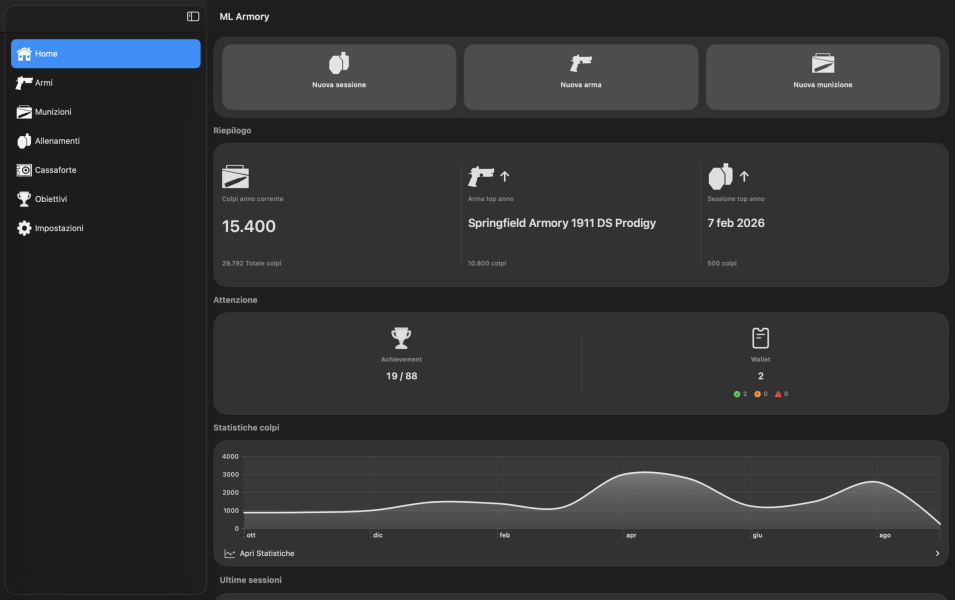Click the target icon above Sessione top anno
This screenshot has height=600, width=955.
721,176
